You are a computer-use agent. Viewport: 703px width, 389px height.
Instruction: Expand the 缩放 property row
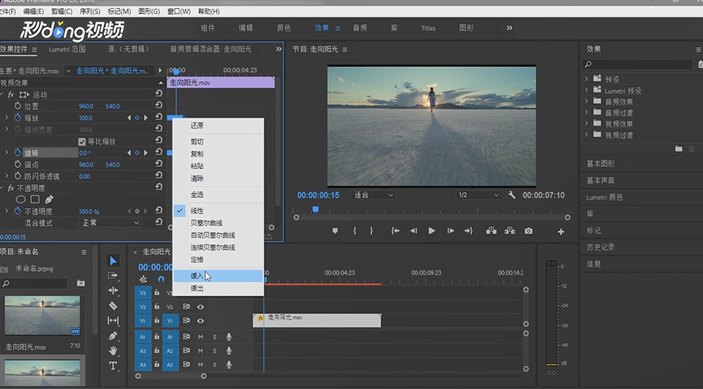click(6, 118)
